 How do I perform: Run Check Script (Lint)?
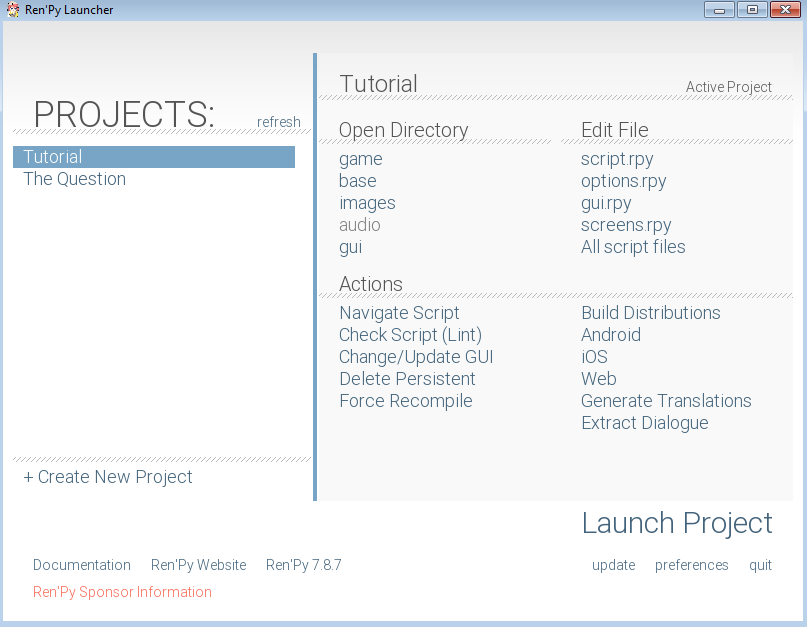pos(410,335)
